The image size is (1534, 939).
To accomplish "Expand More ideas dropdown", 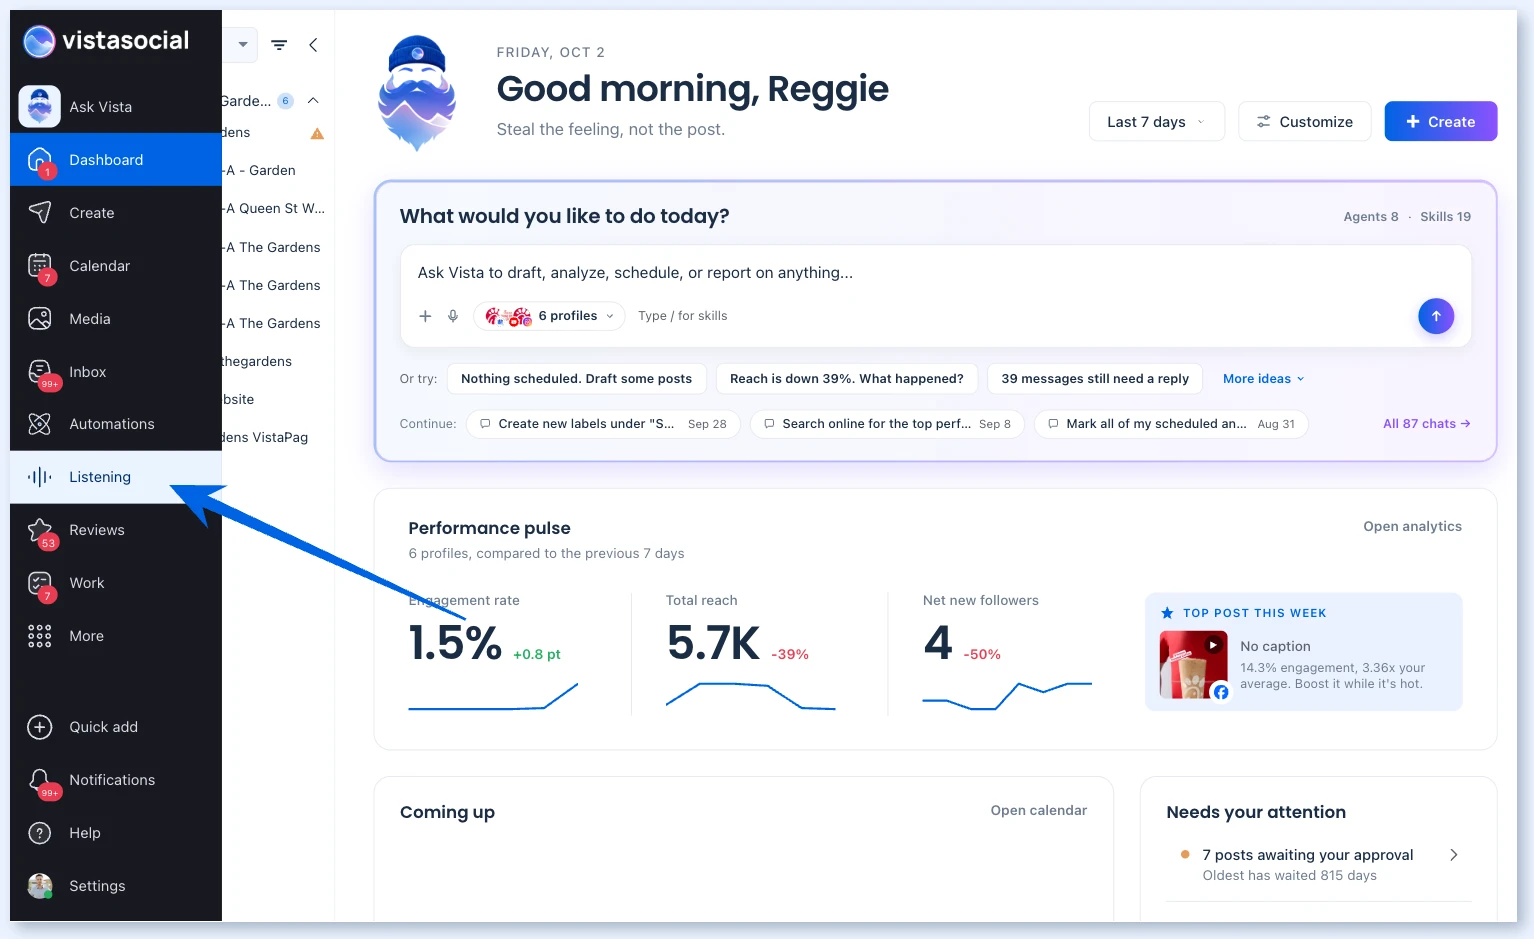I will (1263, 379).
